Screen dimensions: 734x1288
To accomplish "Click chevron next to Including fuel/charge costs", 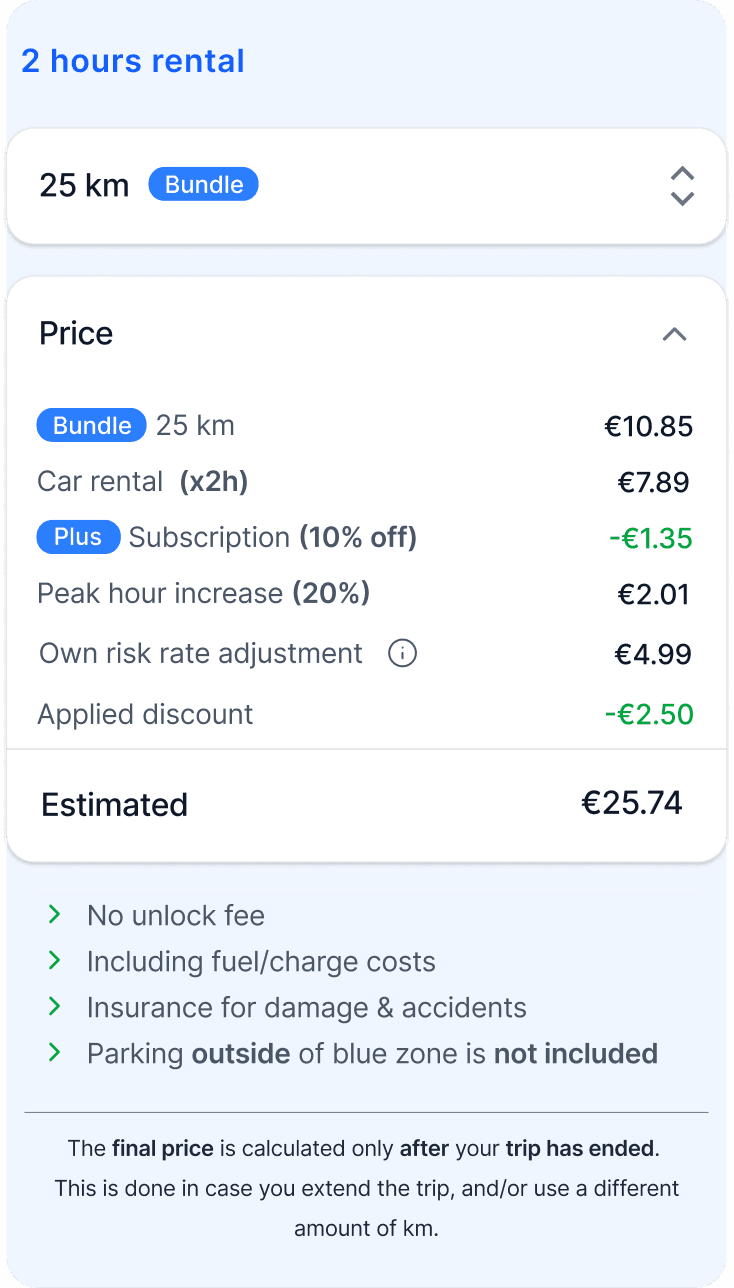I will pos(55,961).
